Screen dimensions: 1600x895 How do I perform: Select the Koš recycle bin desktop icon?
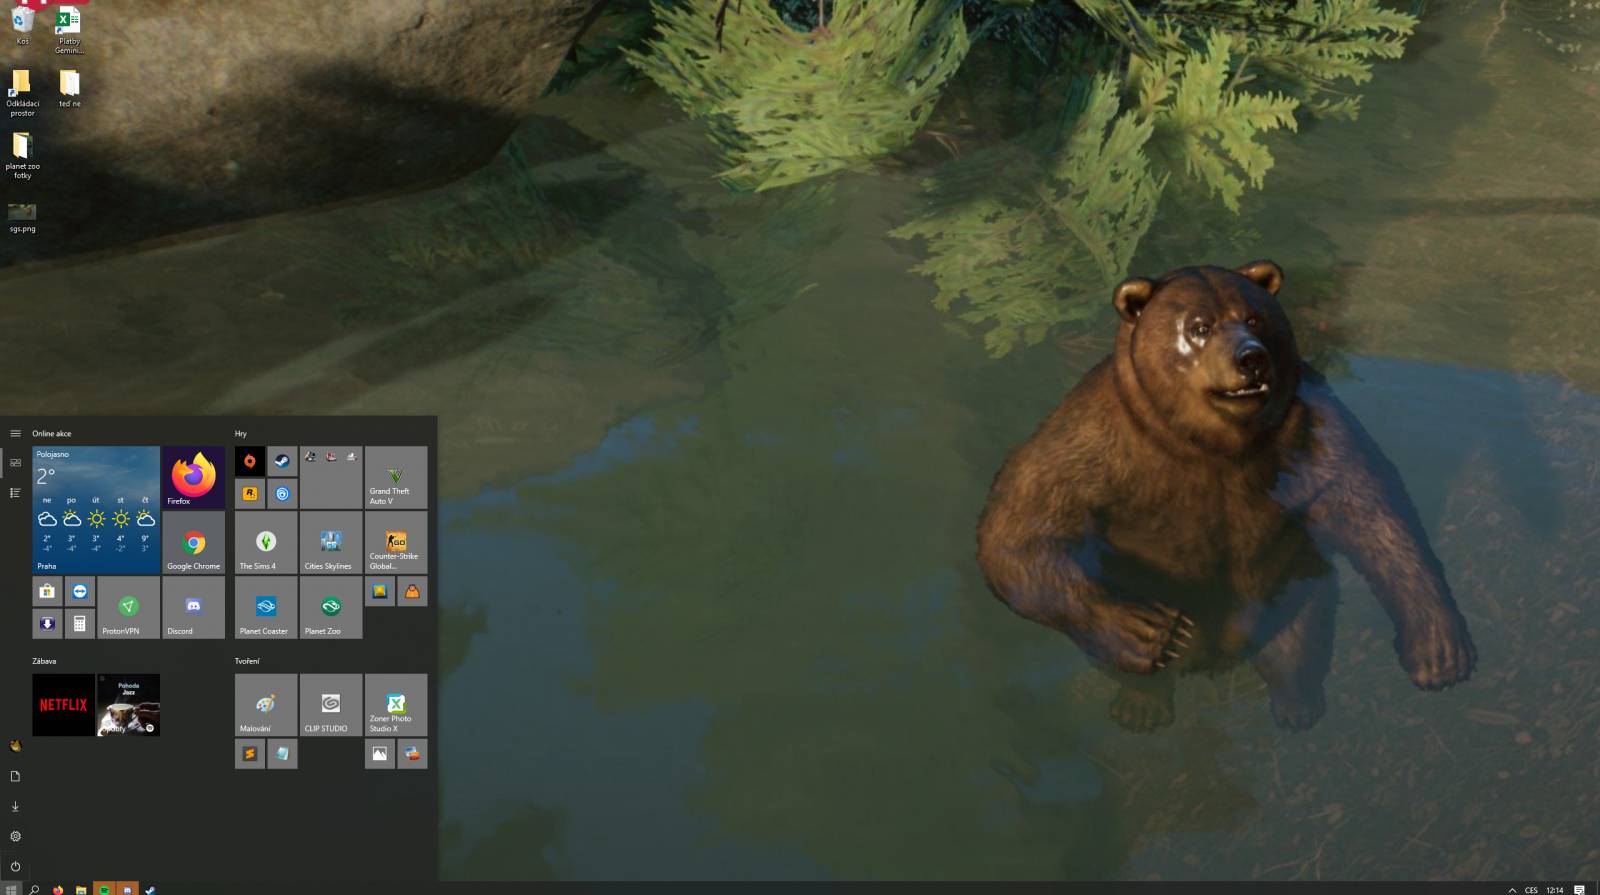click(x=22, y=26)
